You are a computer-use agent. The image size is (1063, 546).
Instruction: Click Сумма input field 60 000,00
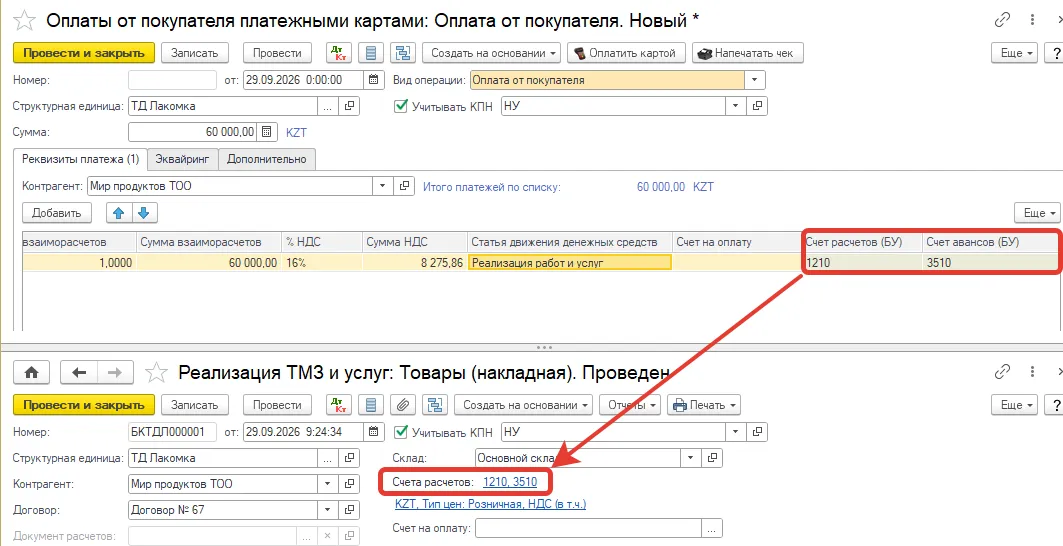pos(193,132)
